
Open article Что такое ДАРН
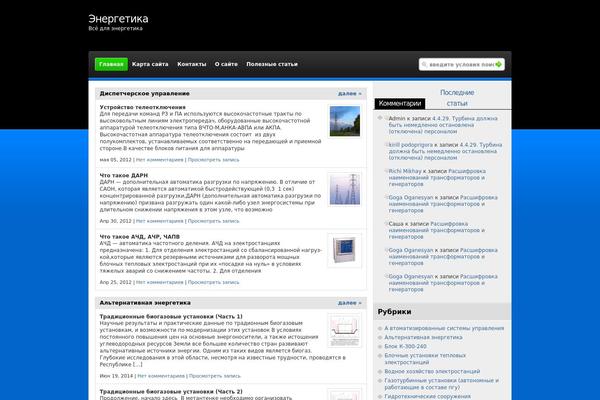pyautogui.click(x=124, y=175)
